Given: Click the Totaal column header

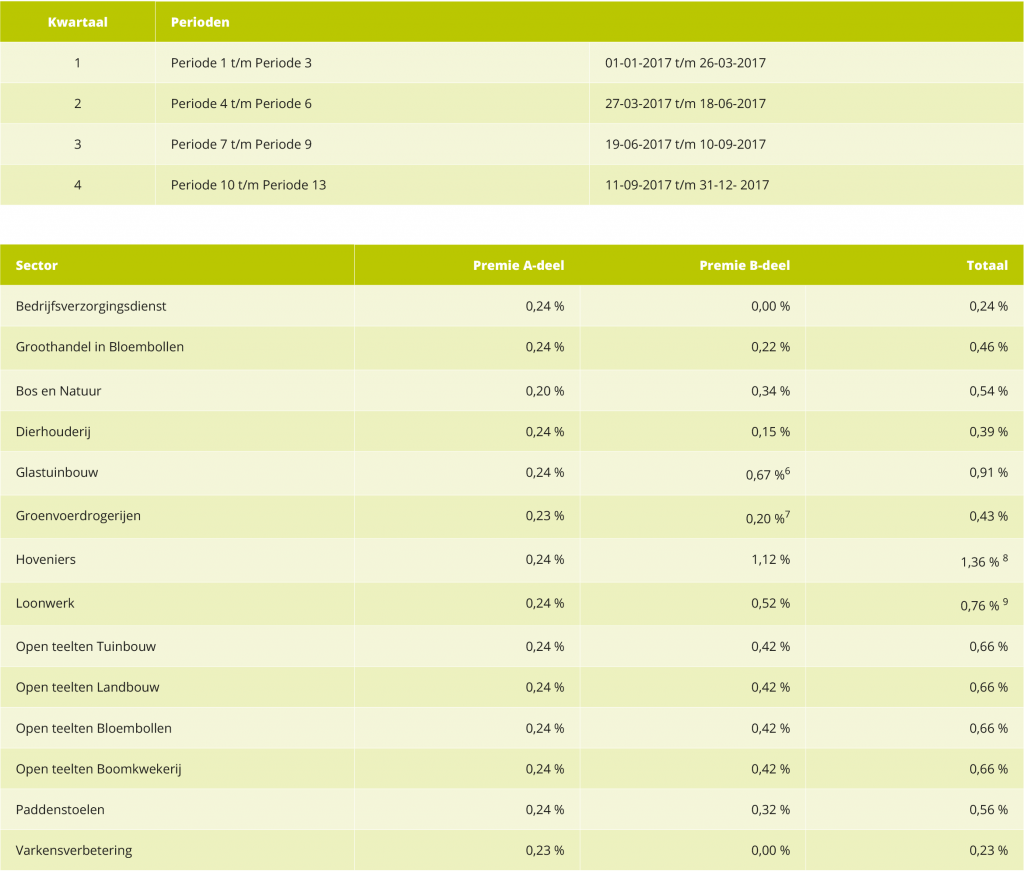Looking at the screenshot, I should [x=986, y=266].
